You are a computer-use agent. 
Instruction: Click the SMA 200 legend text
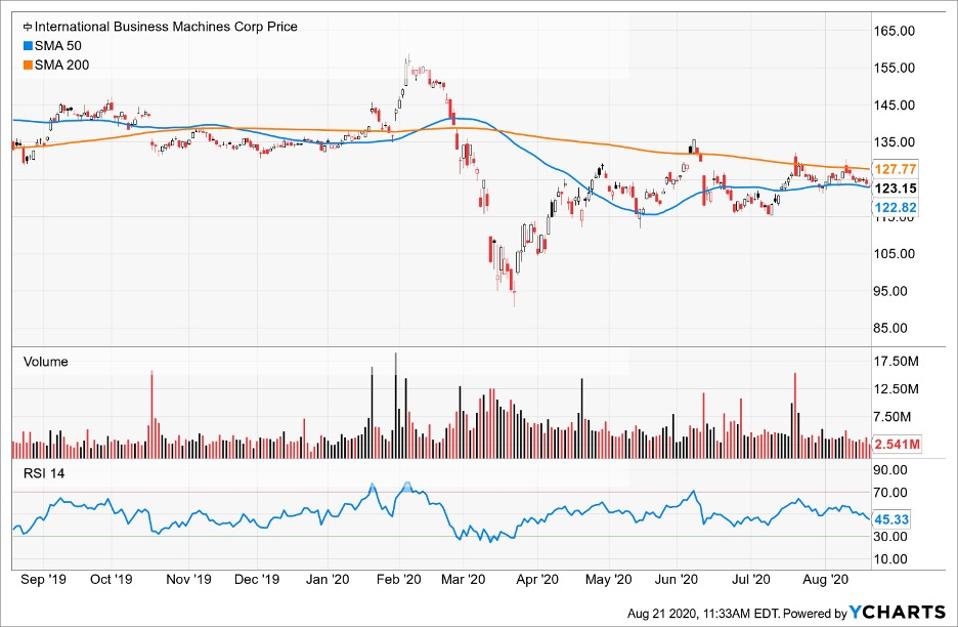point(62,65)
